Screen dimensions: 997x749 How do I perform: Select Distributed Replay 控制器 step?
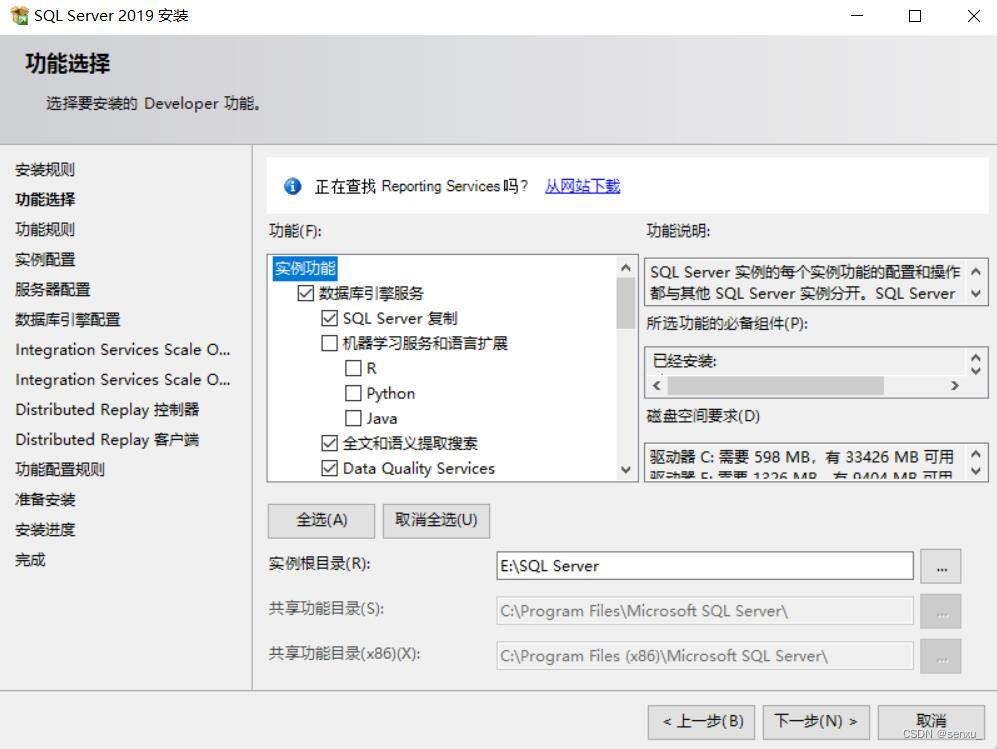coord(107,409)
